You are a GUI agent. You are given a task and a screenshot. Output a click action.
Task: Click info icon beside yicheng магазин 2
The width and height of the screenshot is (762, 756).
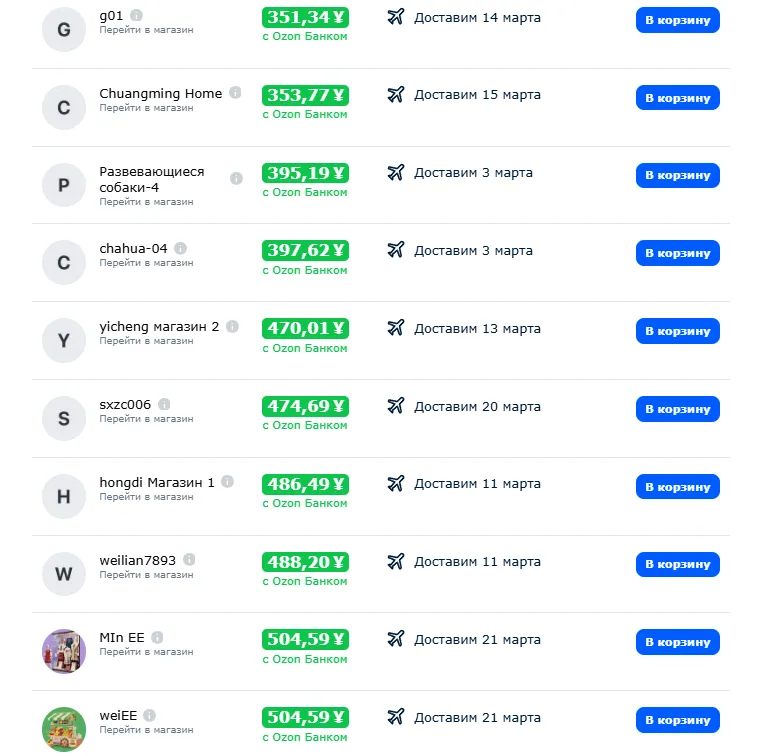click(x=232, y=326)
